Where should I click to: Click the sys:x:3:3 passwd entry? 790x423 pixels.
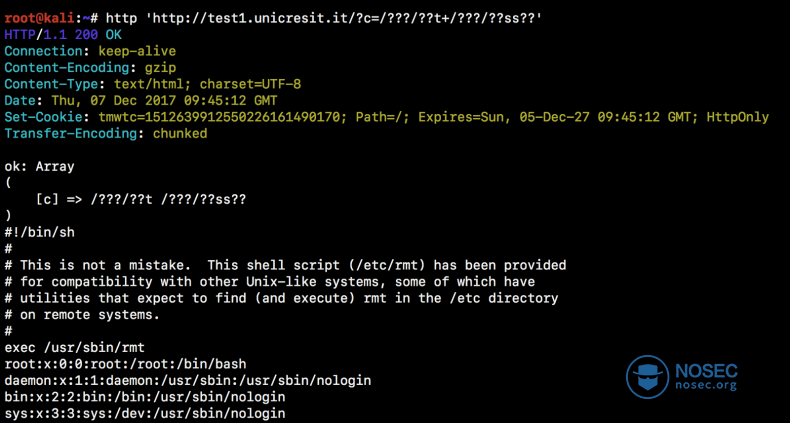click(x=145, y=413)
